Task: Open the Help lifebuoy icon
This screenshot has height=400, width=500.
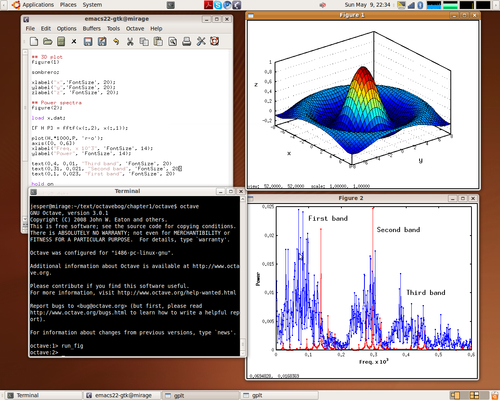Action: click(x=215, y=41)
